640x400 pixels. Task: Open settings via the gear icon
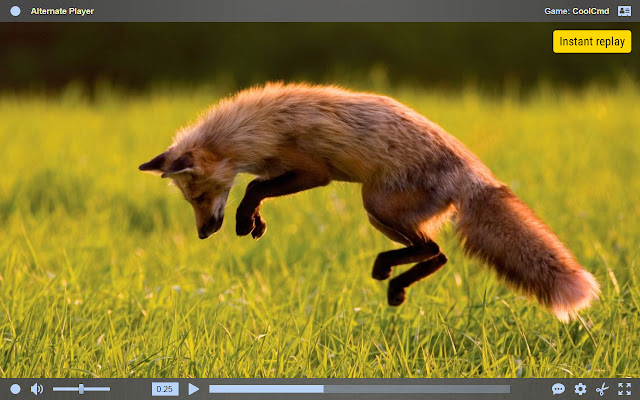click(580, 389)
